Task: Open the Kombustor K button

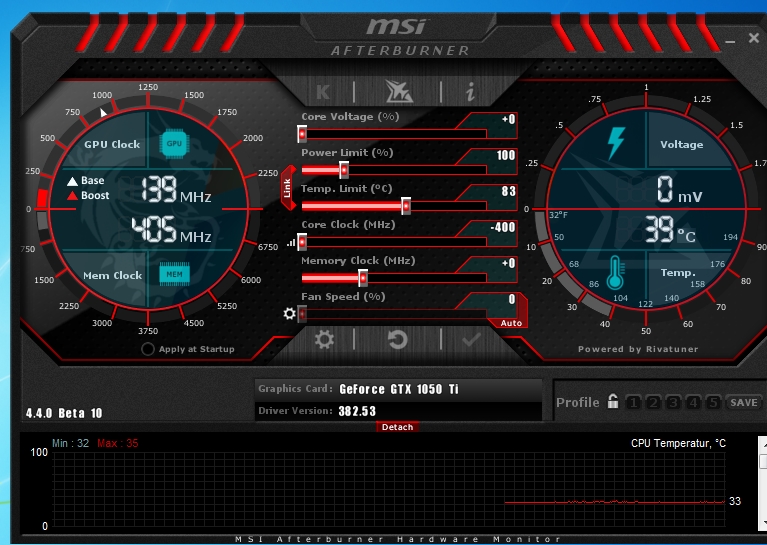Action: (323, 91)
